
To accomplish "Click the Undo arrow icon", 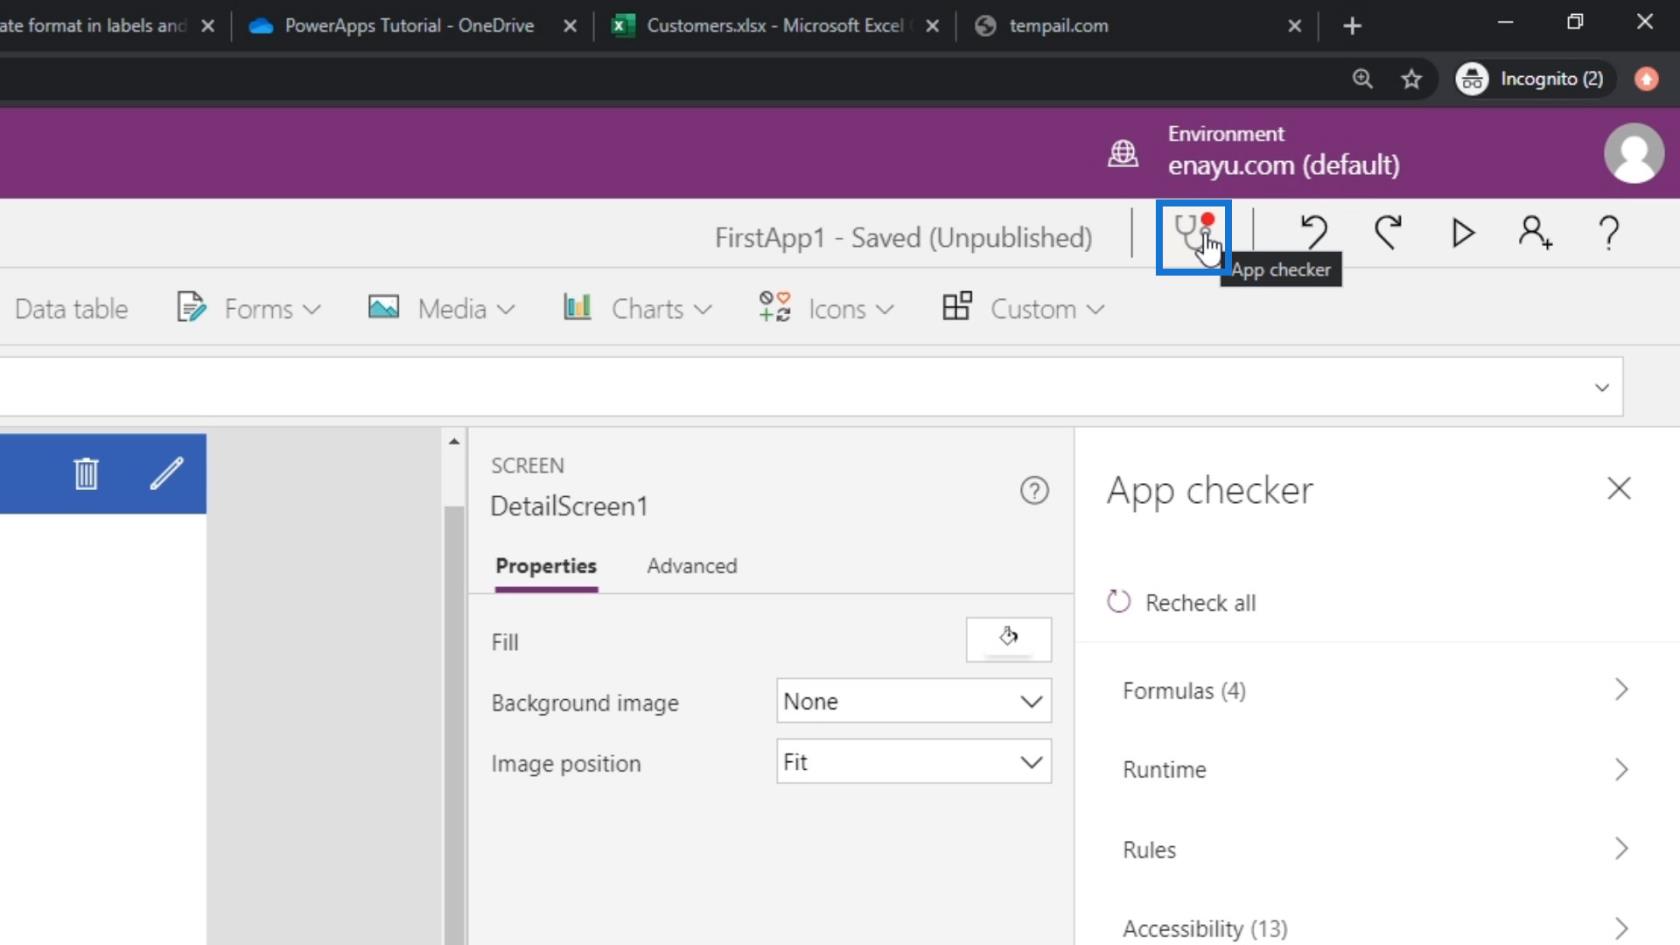I will (x=1313, y=232).
